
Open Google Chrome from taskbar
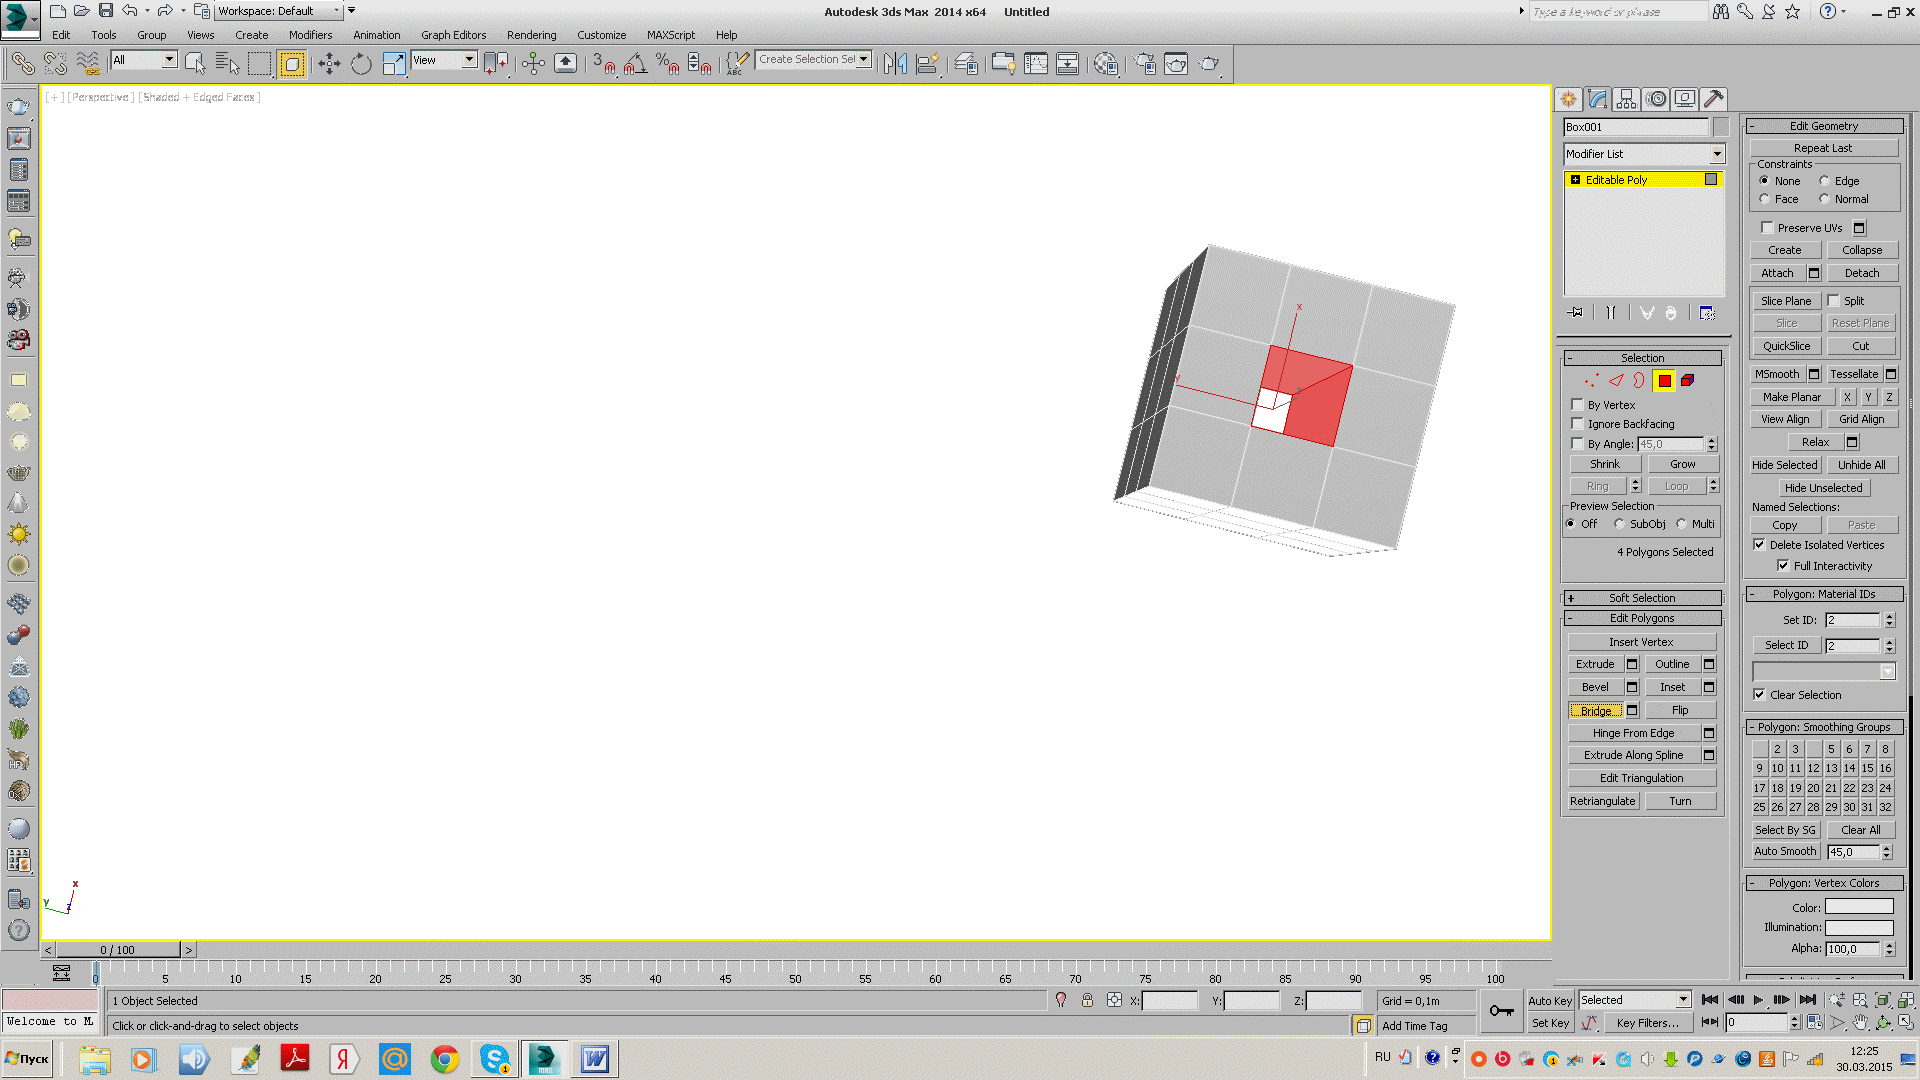[x=444, y=1059]
